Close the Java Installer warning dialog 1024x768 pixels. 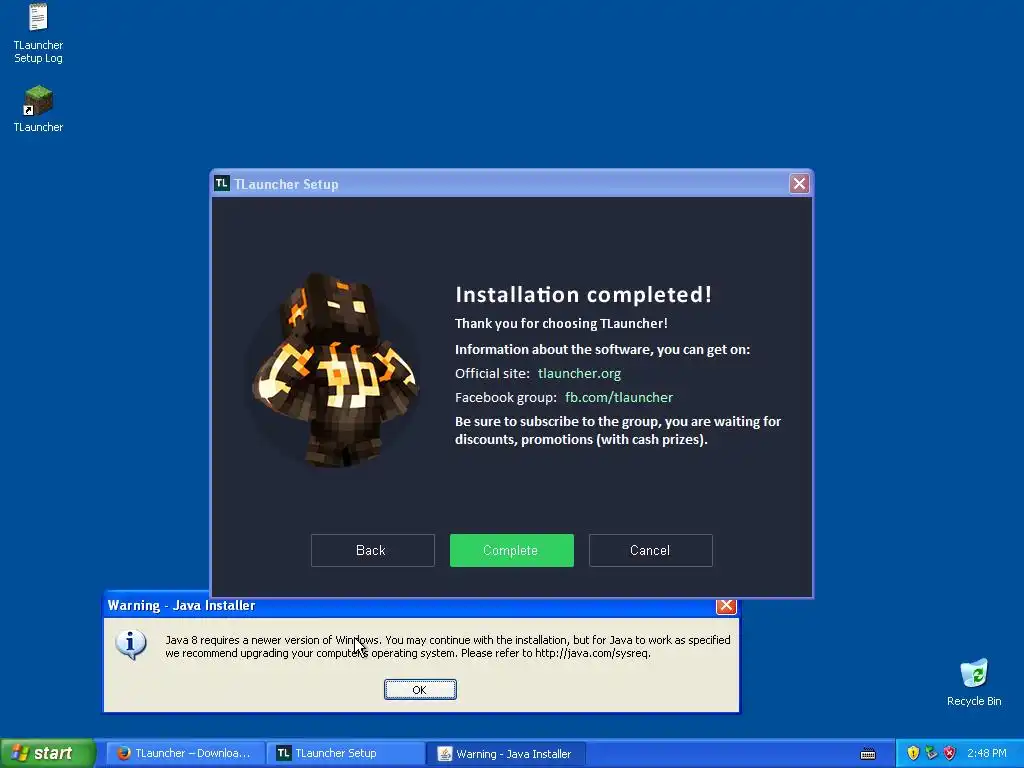[726, 606]
